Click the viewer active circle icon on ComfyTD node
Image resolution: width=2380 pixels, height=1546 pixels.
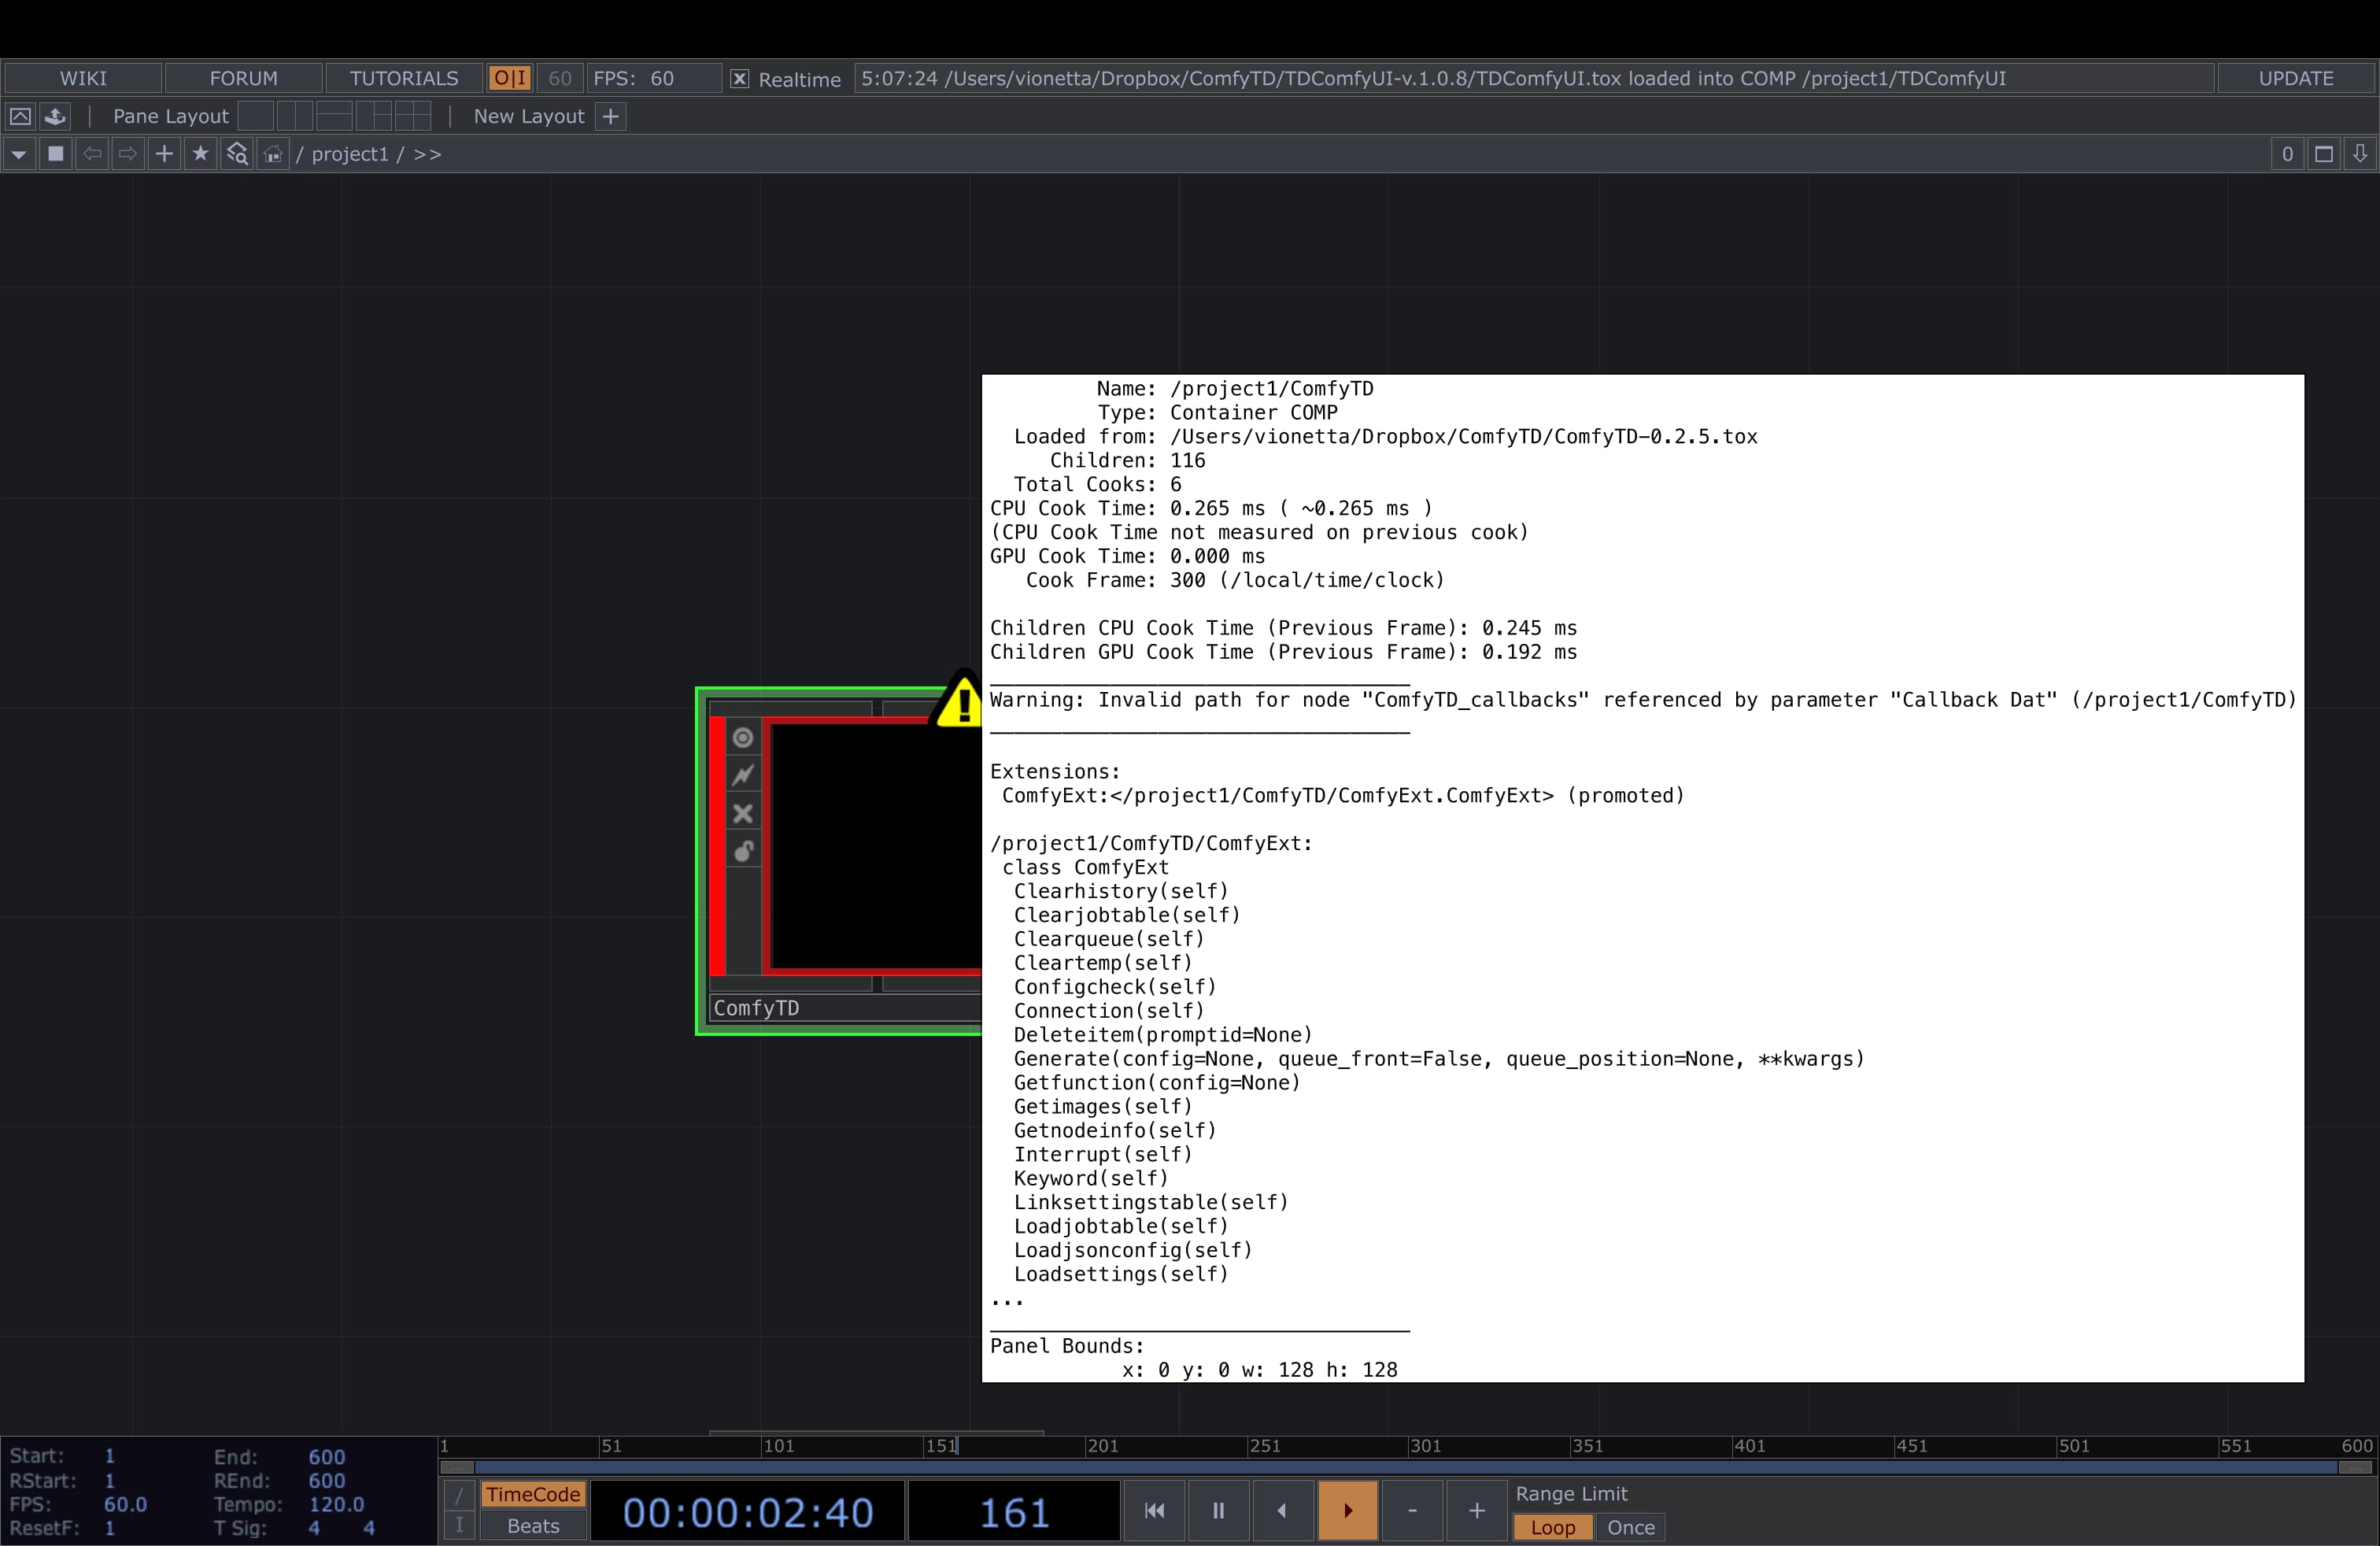click(742, 738)
